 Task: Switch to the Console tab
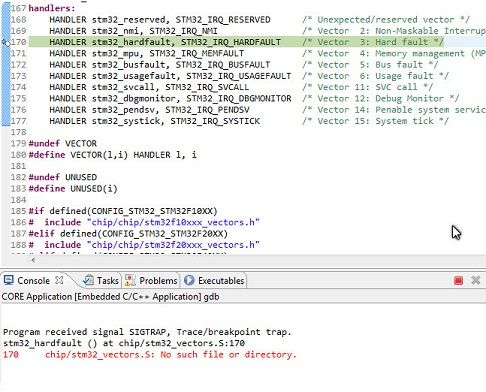[33, 281]
